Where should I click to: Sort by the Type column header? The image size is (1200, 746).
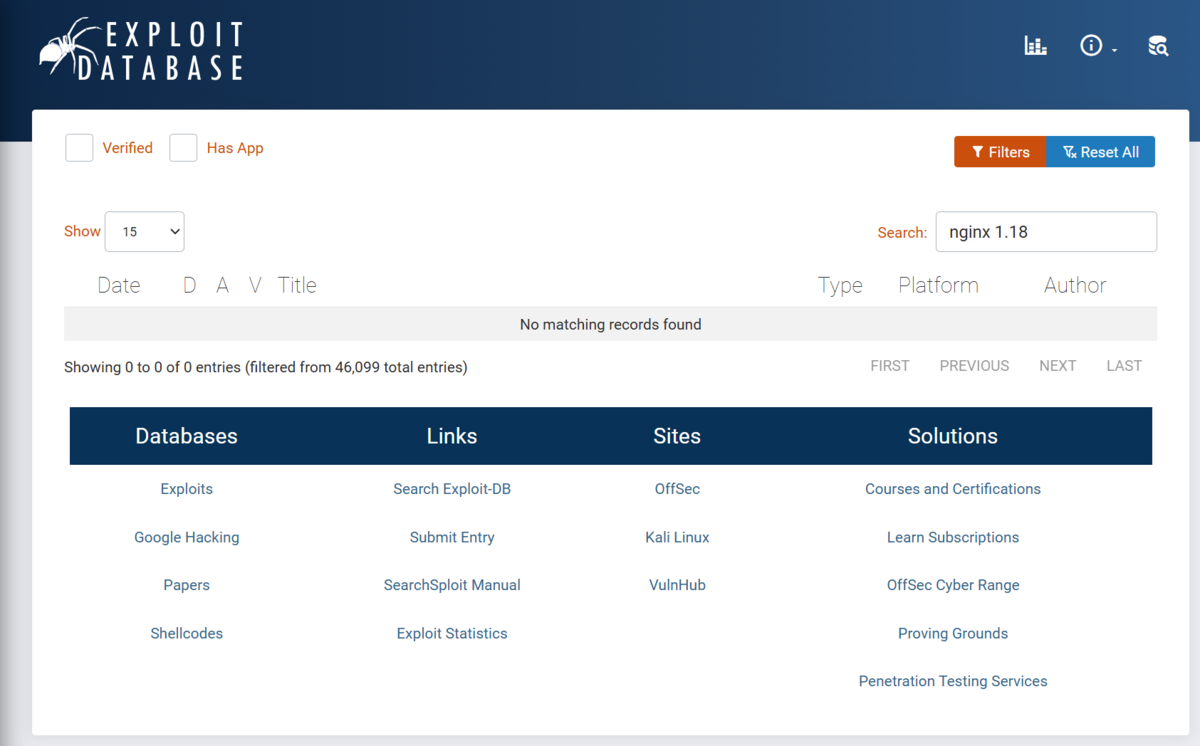point(840,285)
